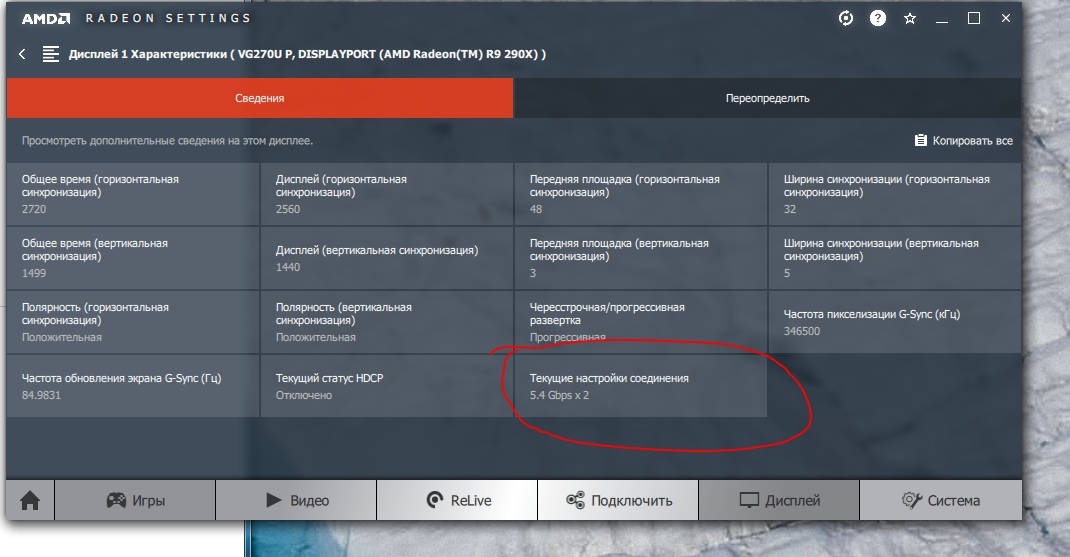Select horizontal front porch value 48

[536, 209]
